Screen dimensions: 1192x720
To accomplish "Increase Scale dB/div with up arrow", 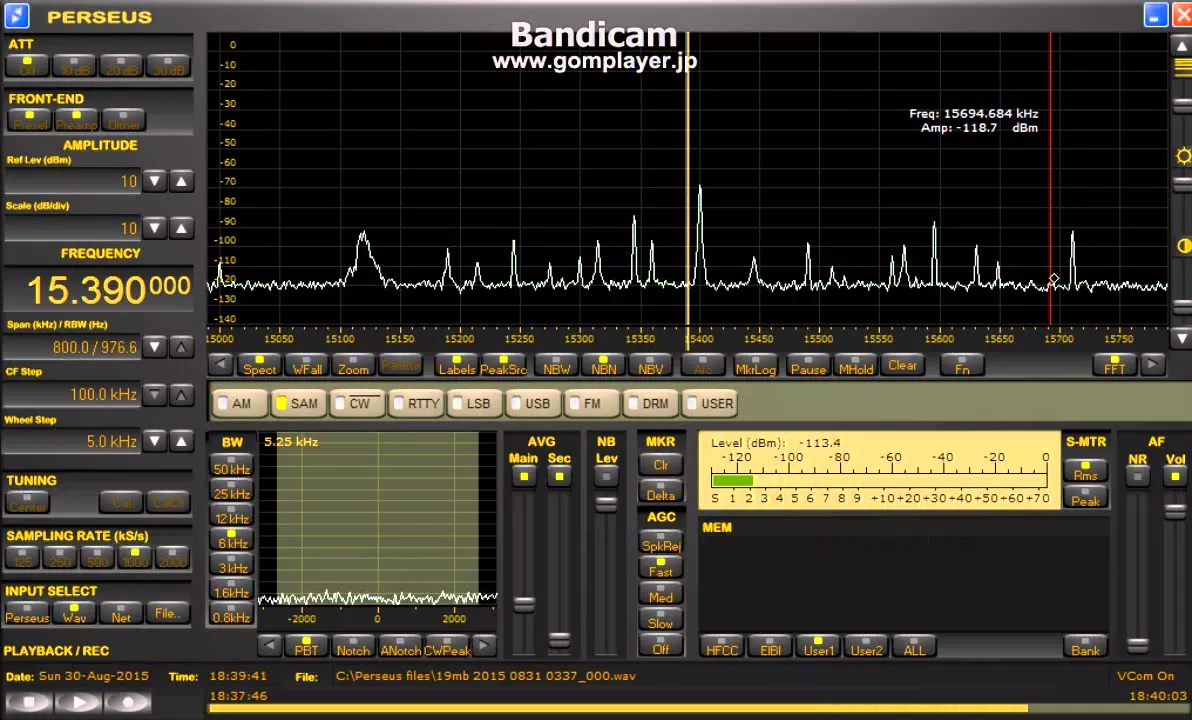I will 181,228.
